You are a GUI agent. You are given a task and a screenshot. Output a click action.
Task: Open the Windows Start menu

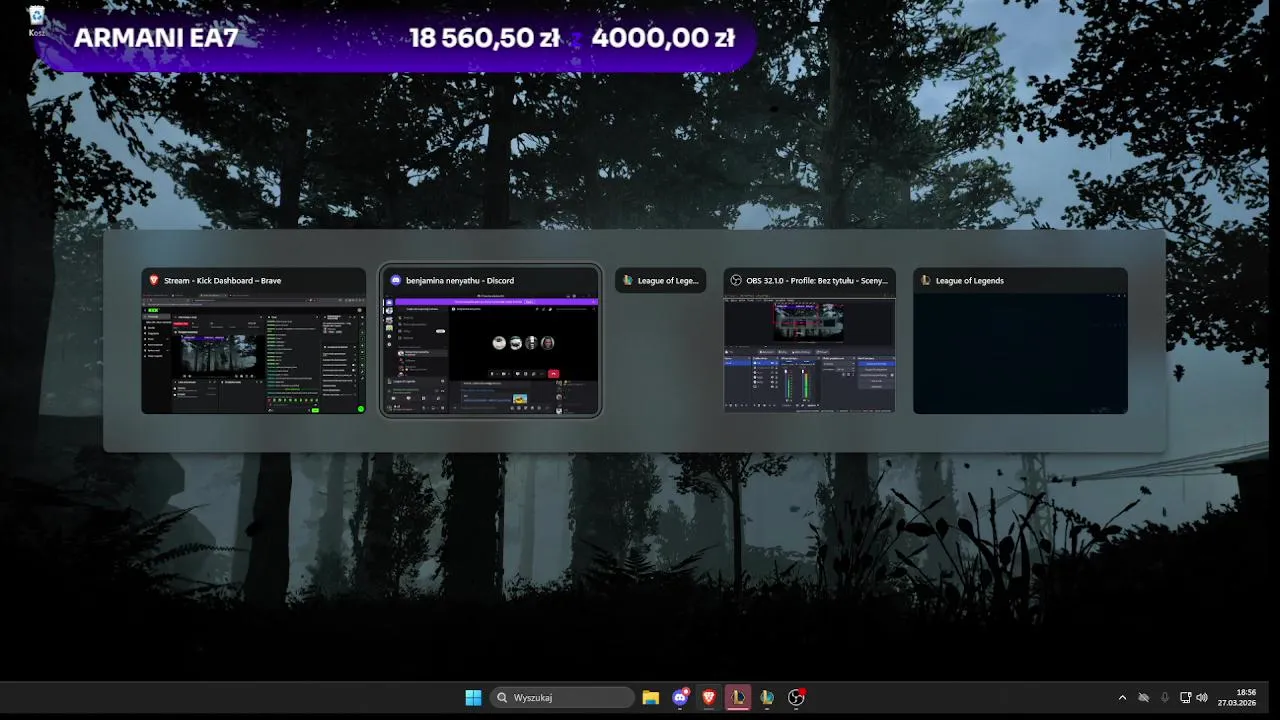click(473, 698)
